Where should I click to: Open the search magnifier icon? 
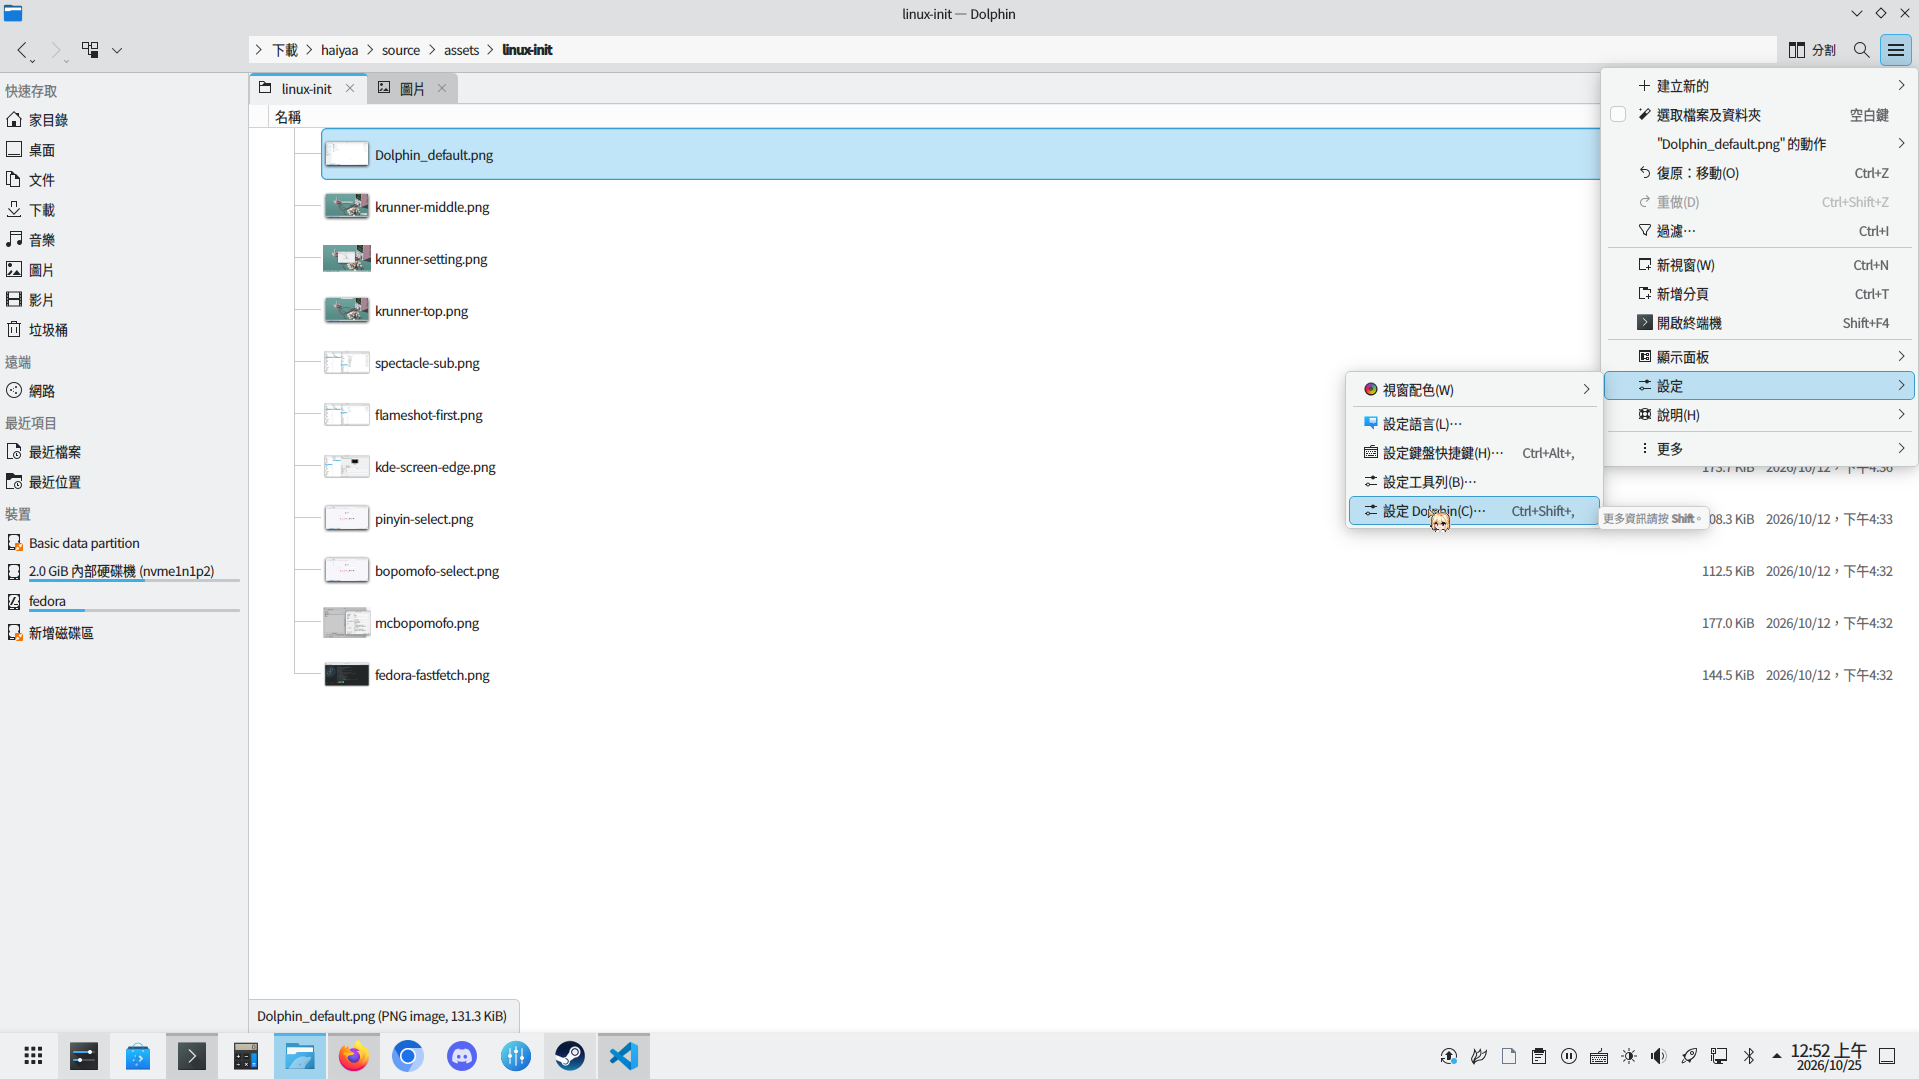[x=1861, y=50]
